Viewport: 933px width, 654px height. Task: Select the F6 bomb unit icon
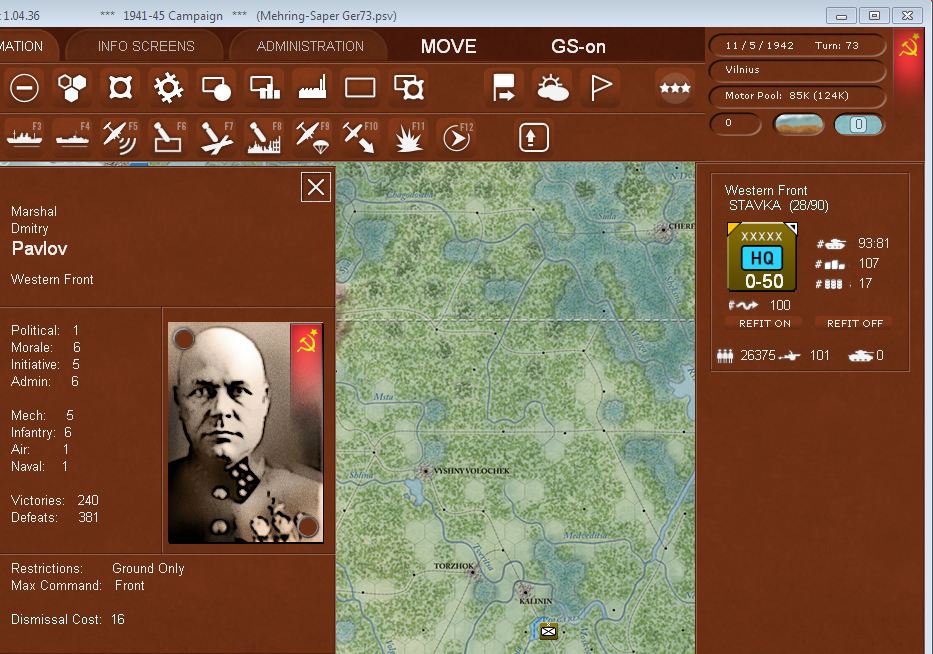[x=168, y=137]
